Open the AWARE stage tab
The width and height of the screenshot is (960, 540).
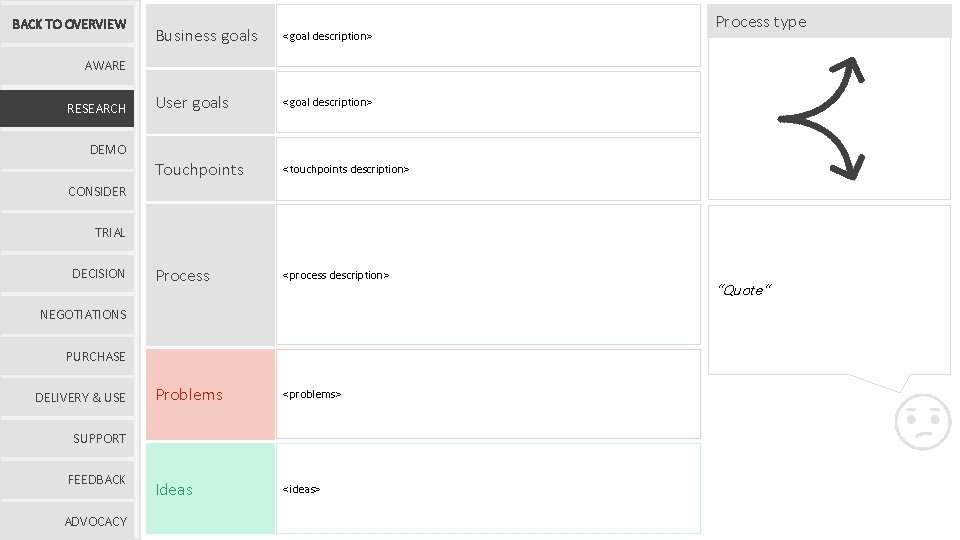click(x=69, y=66)
